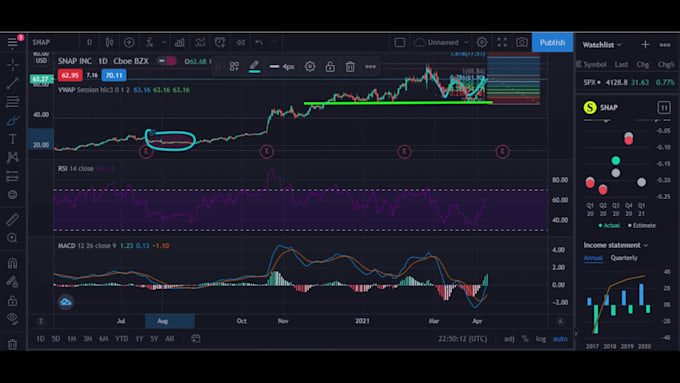680x383 pixels.
Task: Open the candlestick chart style selector
Action: [109, 43]
